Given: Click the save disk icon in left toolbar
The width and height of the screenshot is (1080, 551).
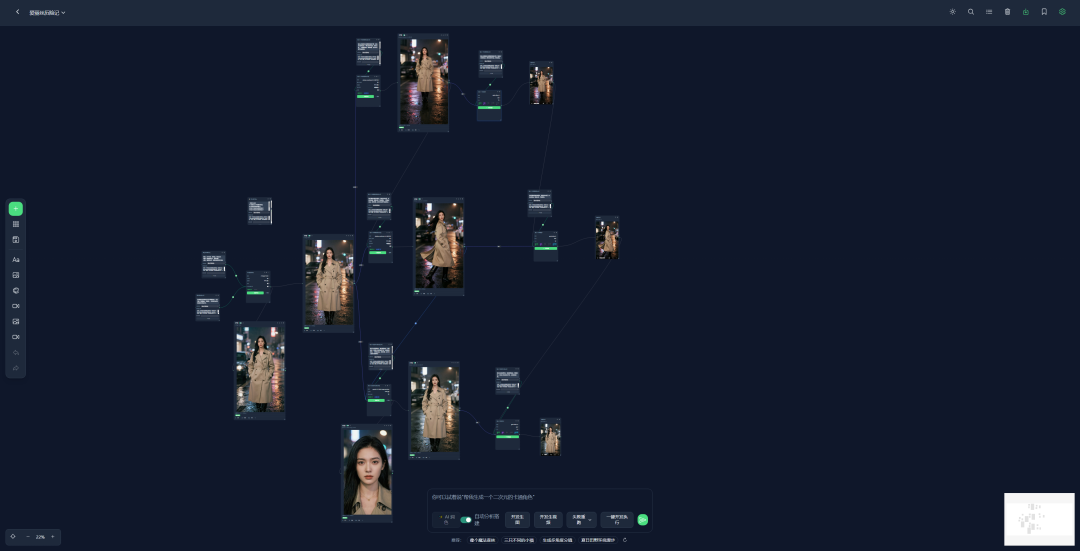Looking at the screenshot, I should tap(16, 240).
